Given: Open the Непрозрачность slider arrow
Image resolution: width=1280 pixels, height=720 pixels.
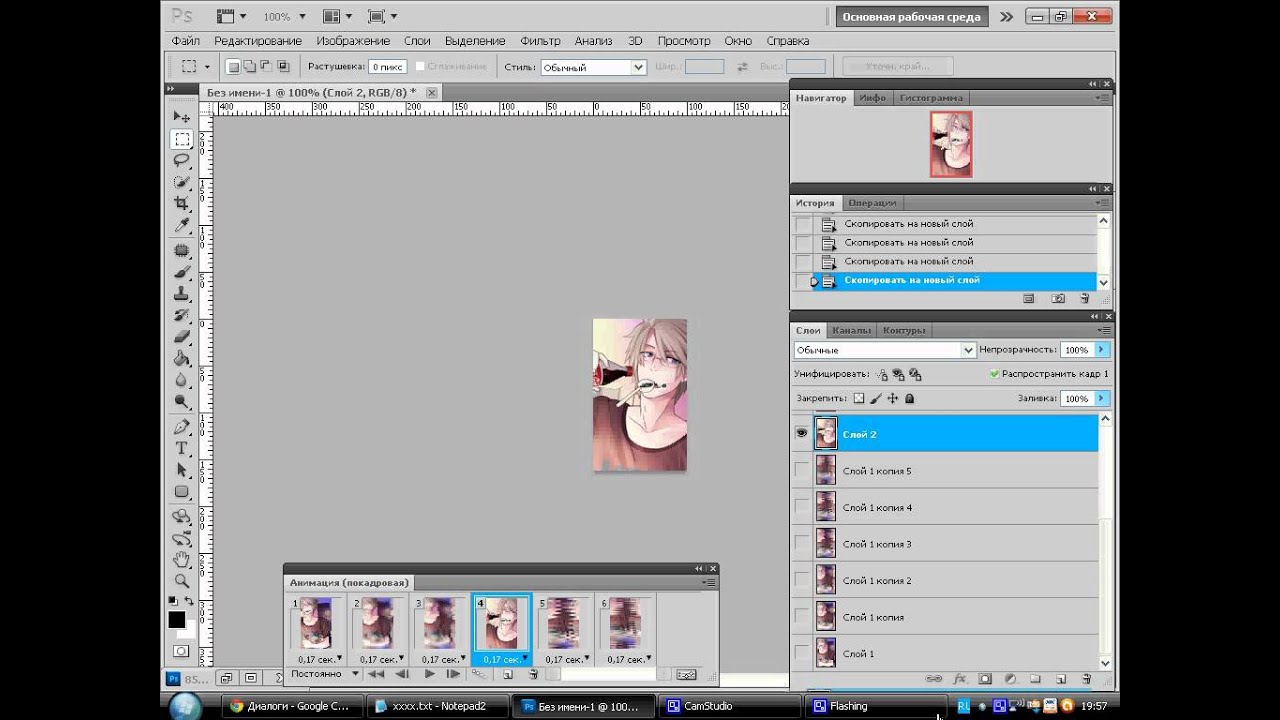Looking at the screenshot, I should [1101, 350].
